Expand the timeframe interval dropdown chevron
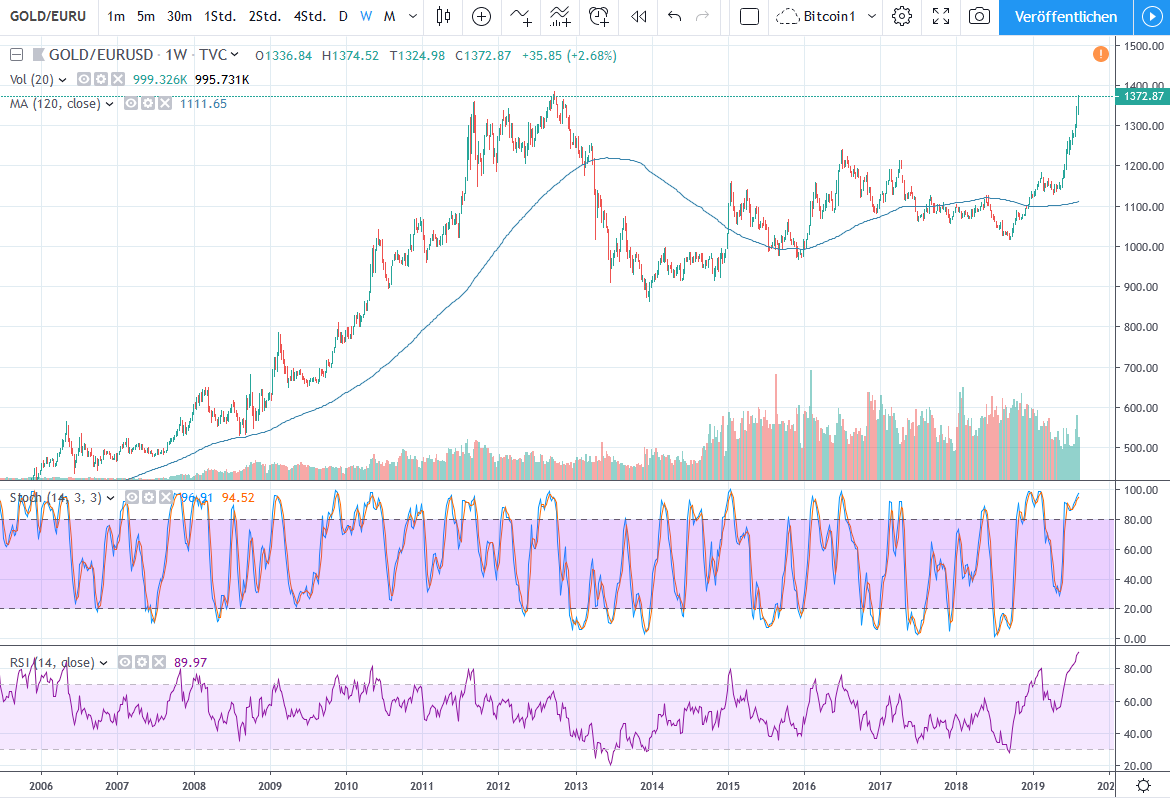 (413, 16)
